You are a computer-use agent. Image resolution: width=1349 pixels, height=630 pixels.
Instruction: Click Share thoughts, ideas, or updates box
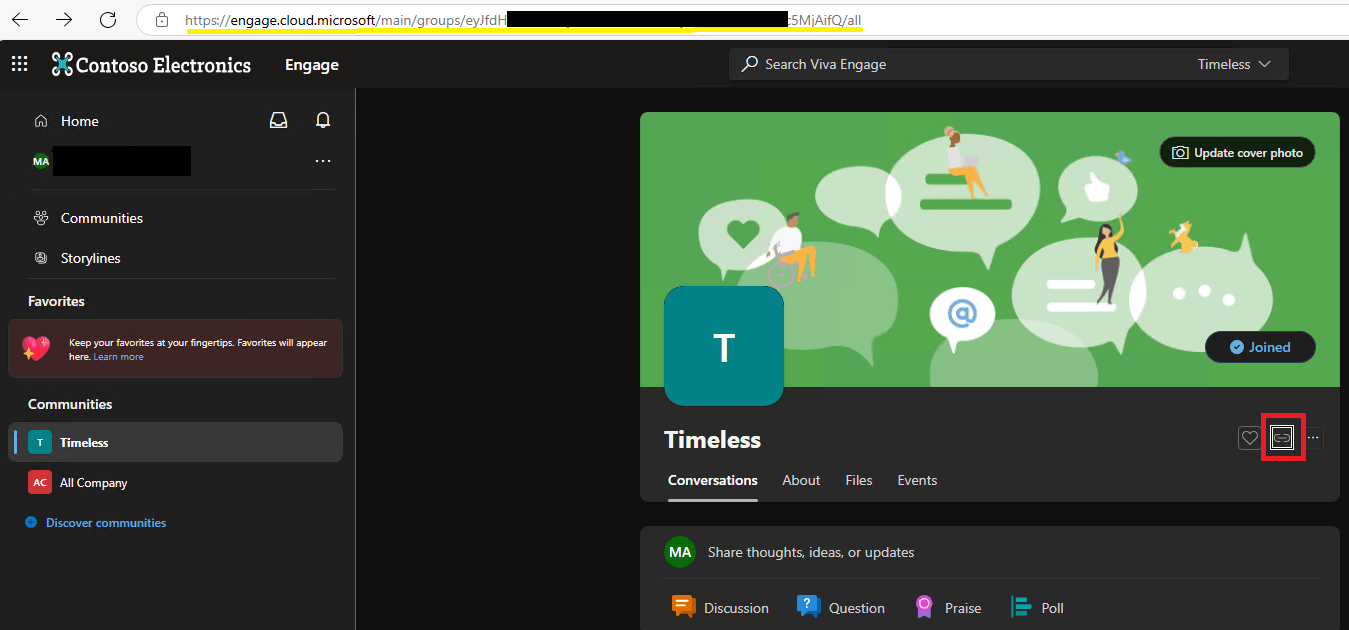pos(811,552)
